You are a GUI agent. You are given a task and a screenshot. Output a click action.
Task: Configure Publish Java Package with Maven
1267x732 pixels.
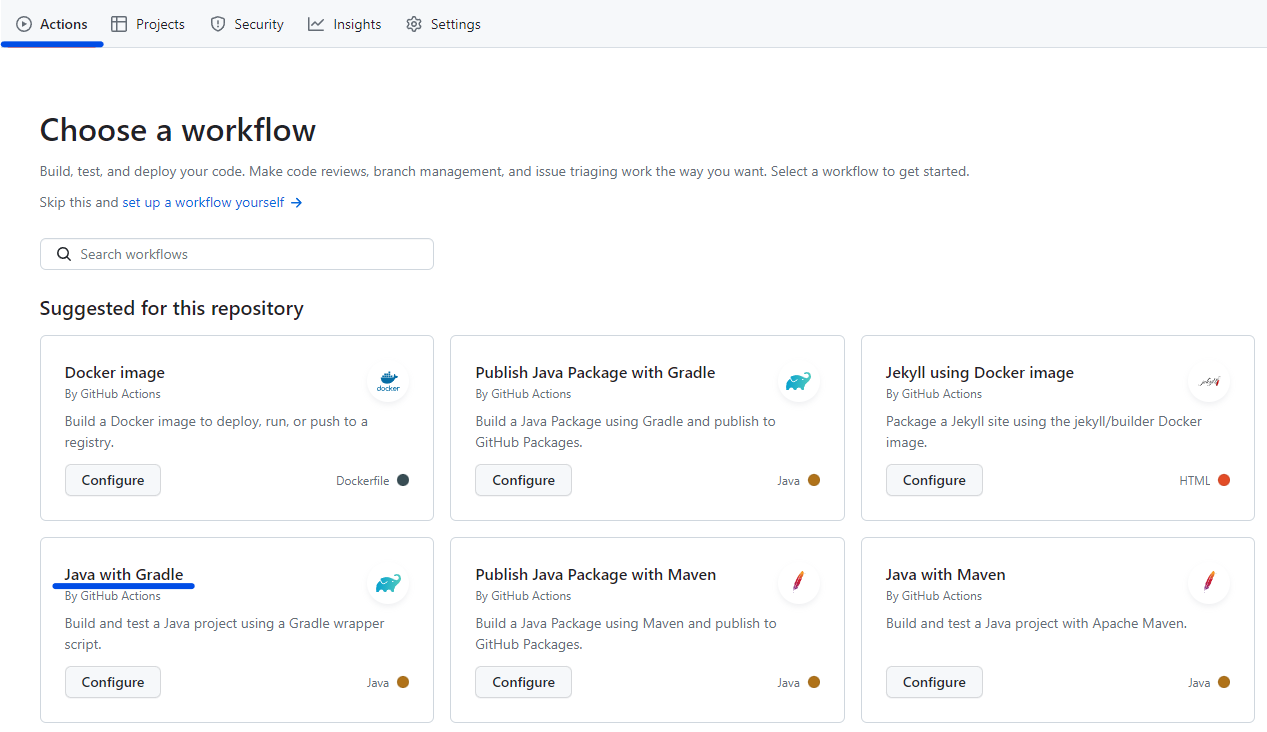point(523,682)
